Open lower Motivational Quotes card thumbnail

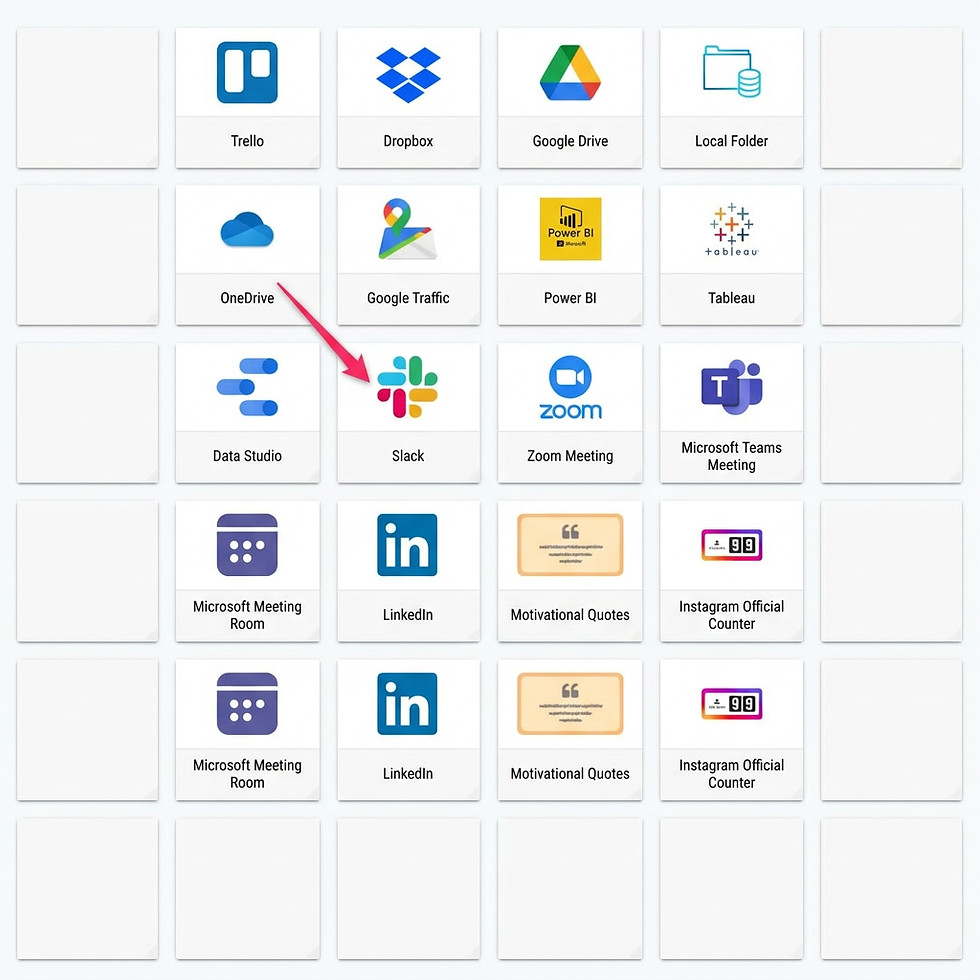[x=570, y=703]
